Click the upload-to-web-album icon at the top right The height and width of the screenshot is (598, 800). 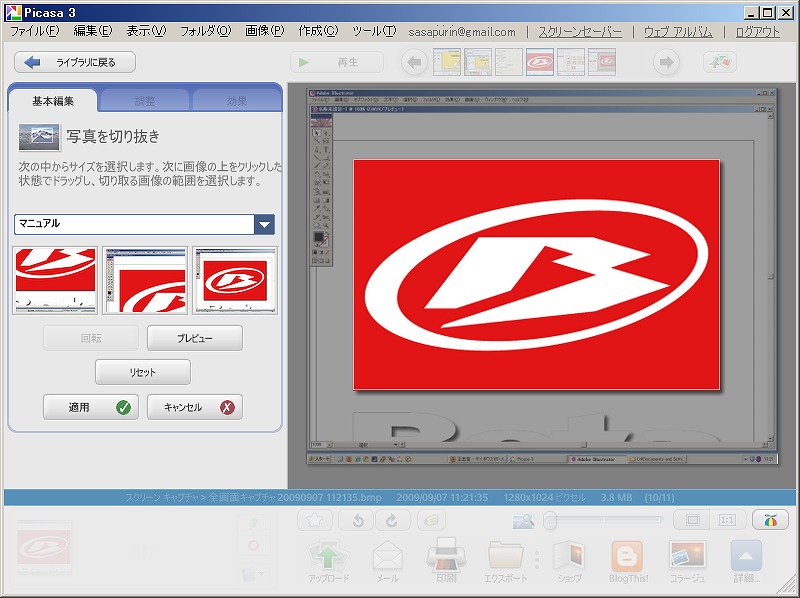[720, 62]
